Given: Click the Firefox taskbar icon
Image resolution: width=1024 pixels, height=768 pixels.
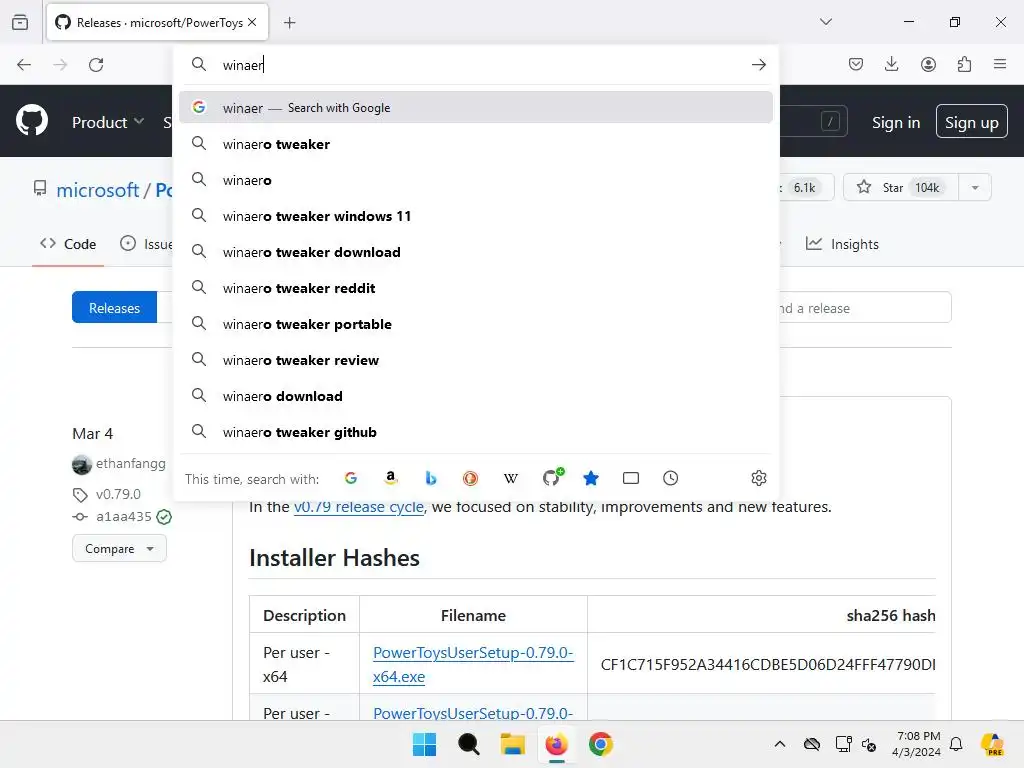Looking at the screenshot, I should tap(556, 744).
